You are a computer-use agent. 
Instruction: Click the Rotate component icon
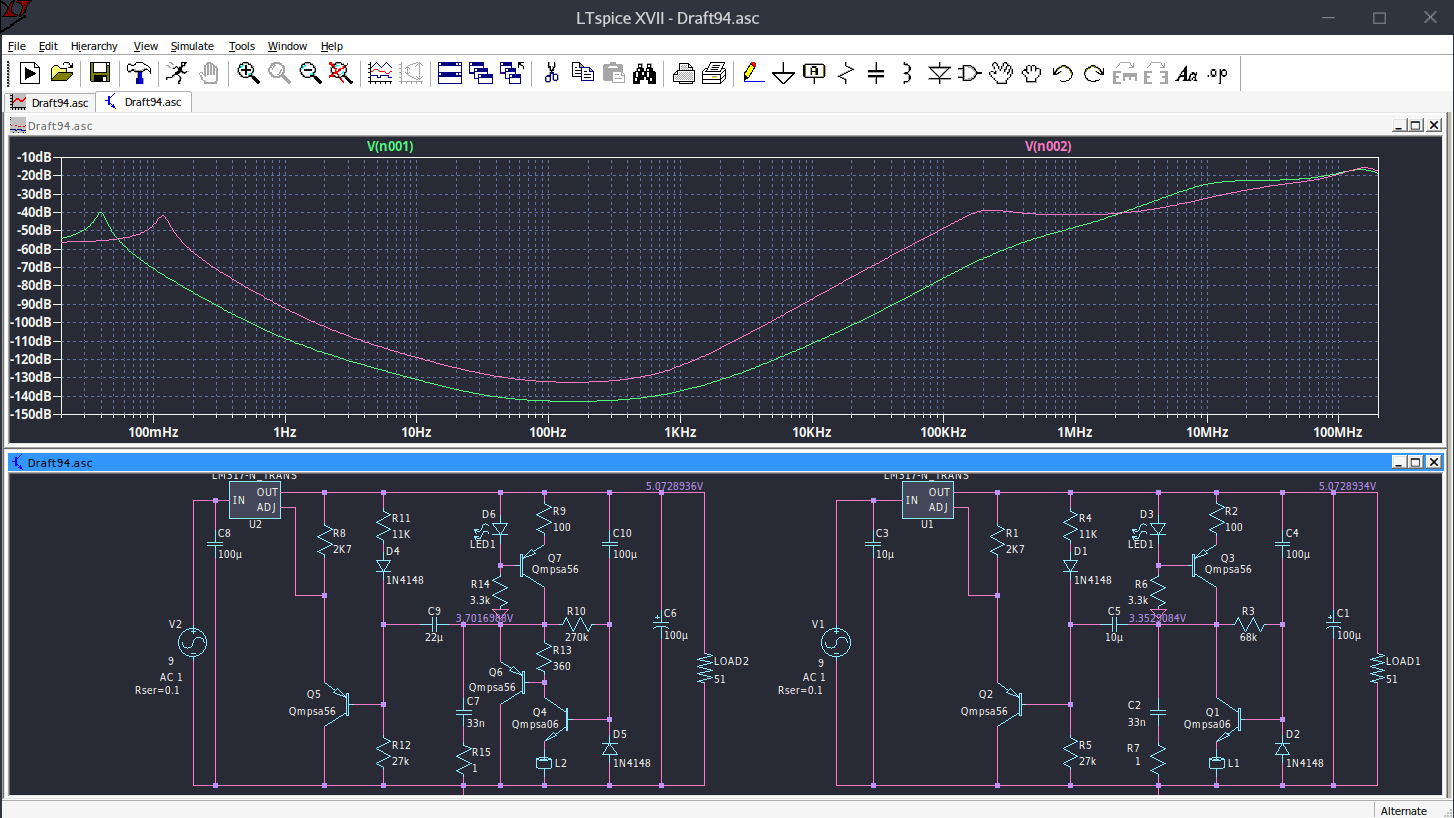coord(1125,73)
